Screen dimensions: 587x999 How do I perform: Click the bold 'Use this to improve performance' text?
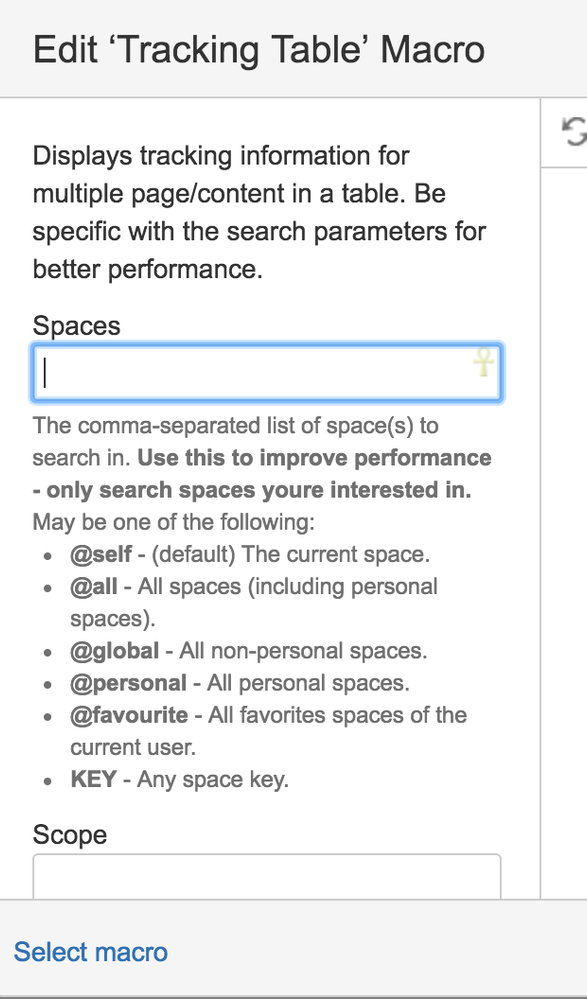(x=314, y=458)
